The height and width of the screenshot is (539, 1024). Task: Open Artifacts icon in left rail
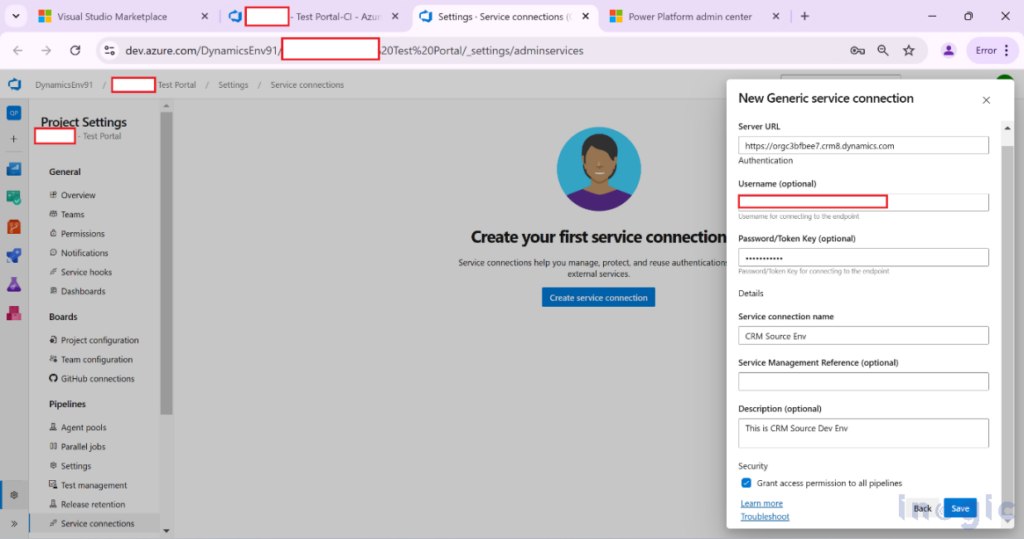(x=14, y=313)
